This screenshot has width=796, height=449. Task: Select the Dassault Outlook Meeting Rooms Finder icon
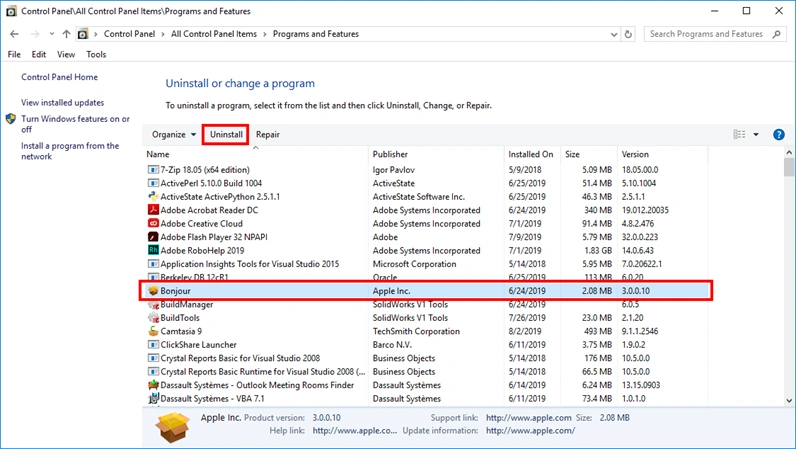tap(153, 385)
